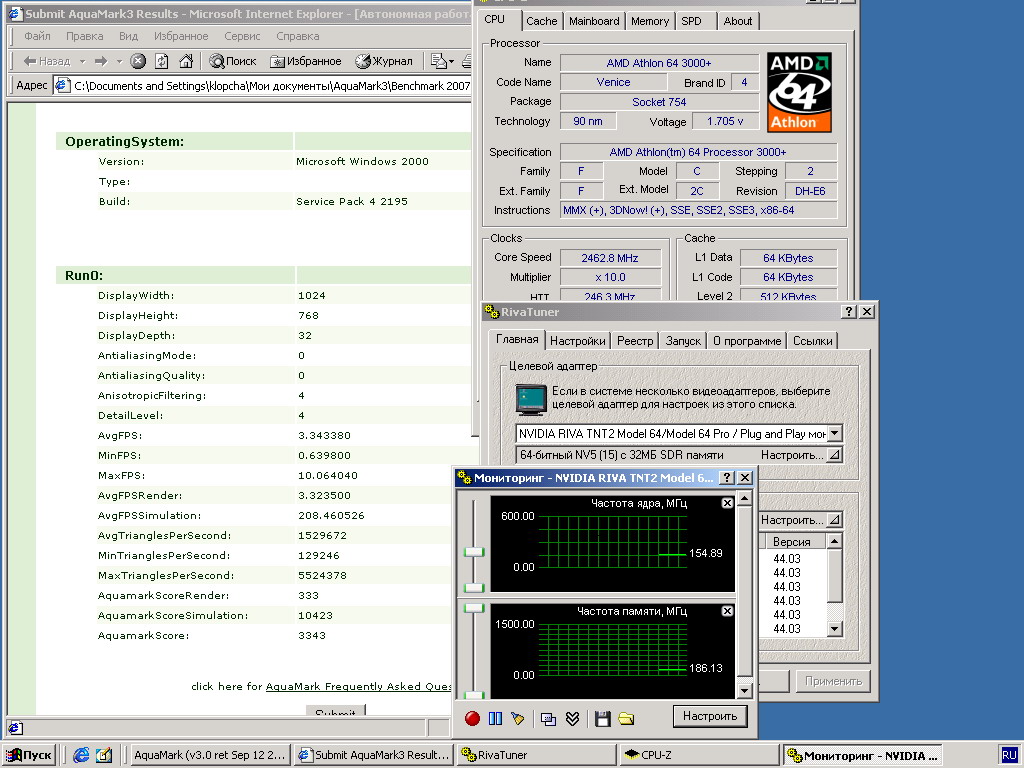Click Журнал history toolbar button

(x=384, y=61)
